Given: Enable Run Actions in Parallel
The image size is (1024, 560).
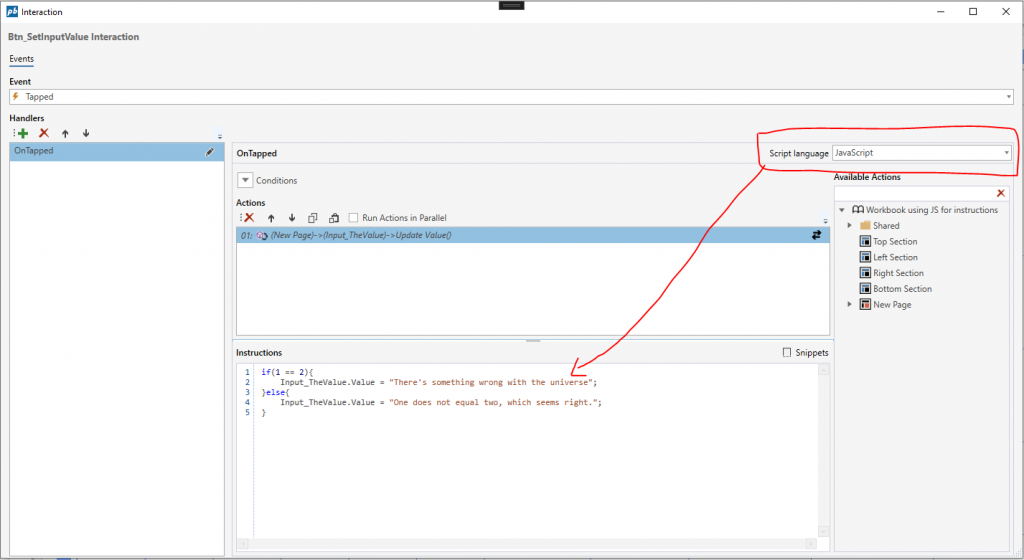Looking at the screenshot, I should pyautogui.click(x=354, y=218).
